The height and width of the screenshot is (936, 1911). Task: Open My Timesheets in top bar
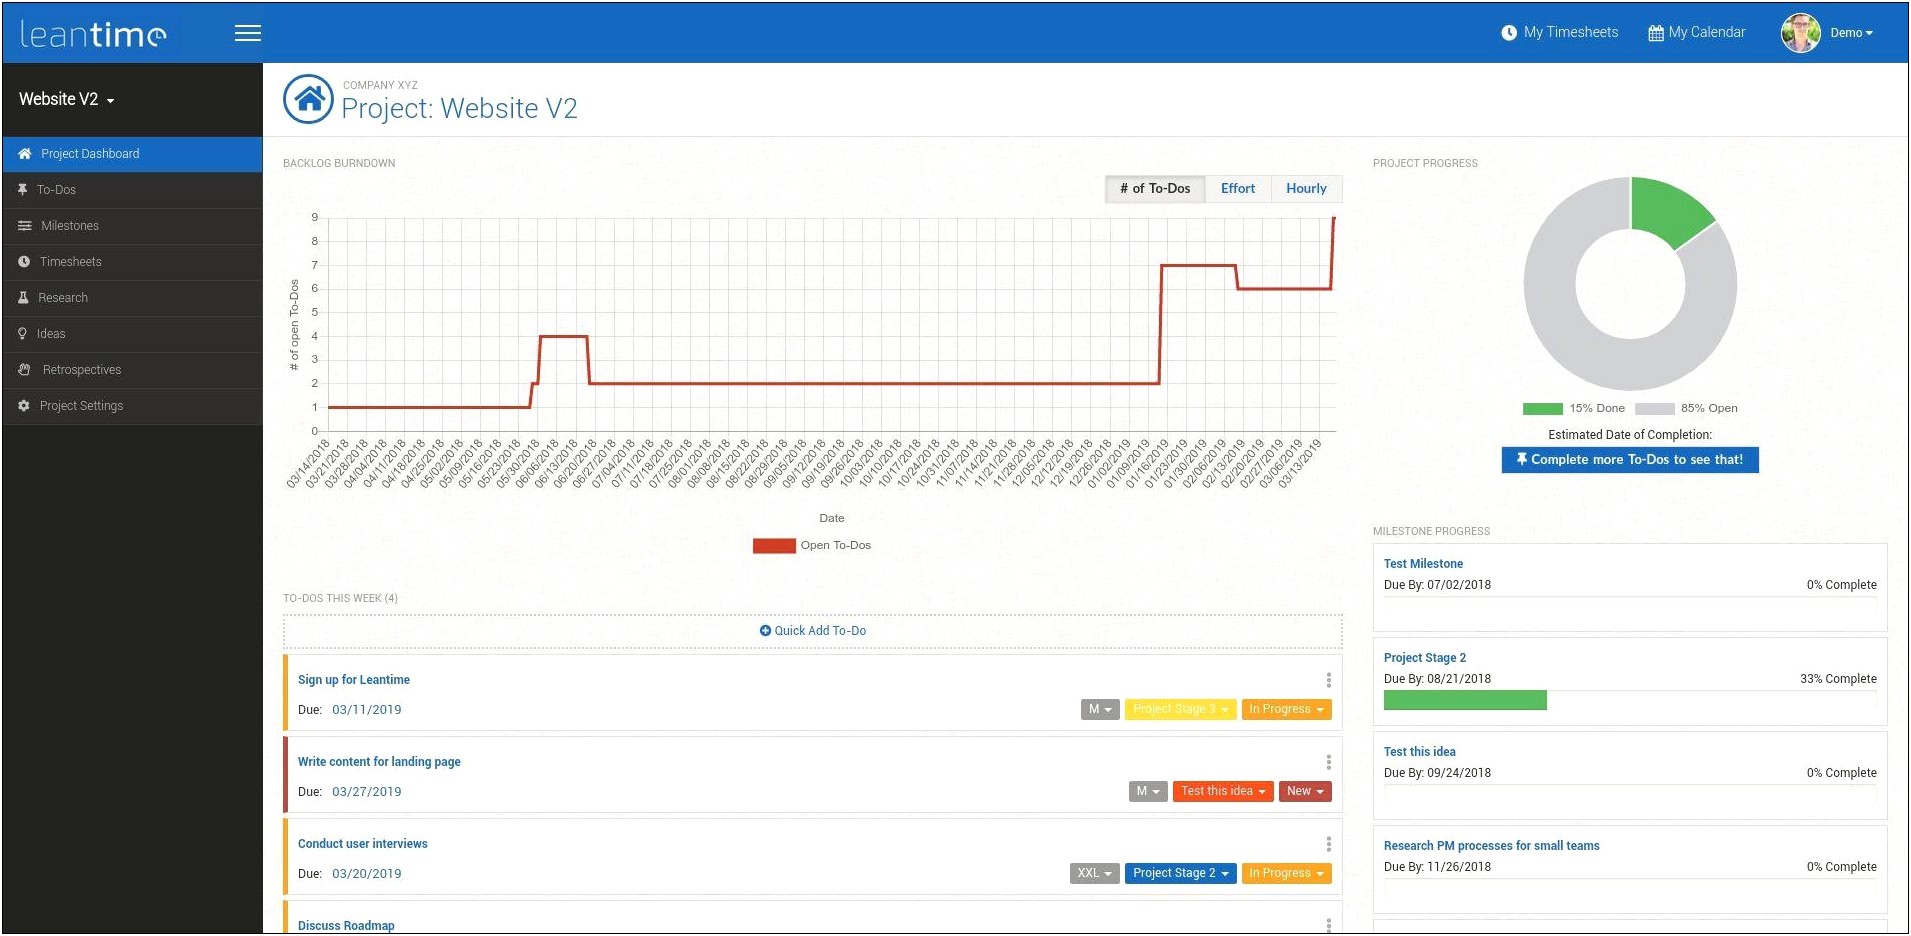click(x=1560, y=32)
